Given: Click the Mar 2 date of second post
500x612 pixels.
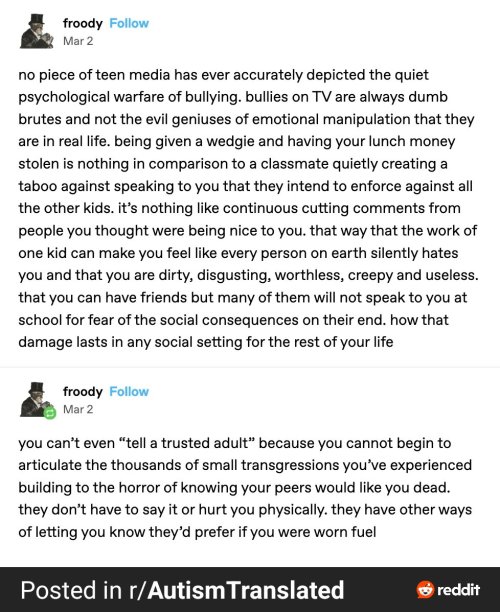Looking at the screenshot, I should 78,409.
